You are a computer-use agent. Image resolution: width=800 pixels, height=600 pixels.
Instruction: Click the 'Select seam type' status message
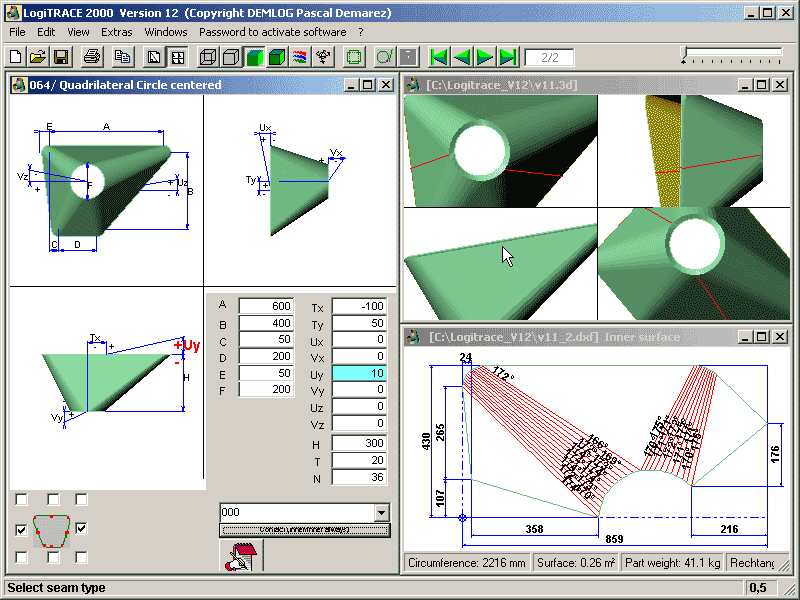[56, 588]
